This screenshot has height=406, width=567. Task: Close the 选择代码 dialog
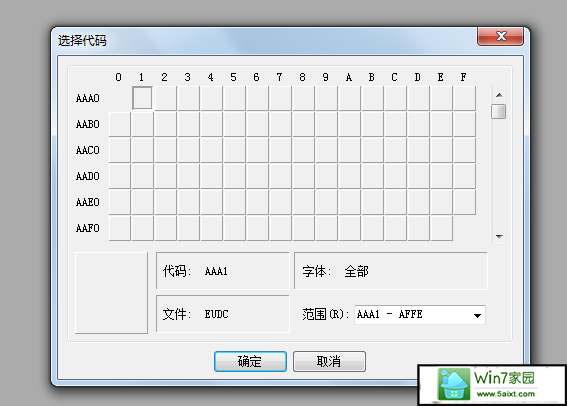(x=500, y=36)
